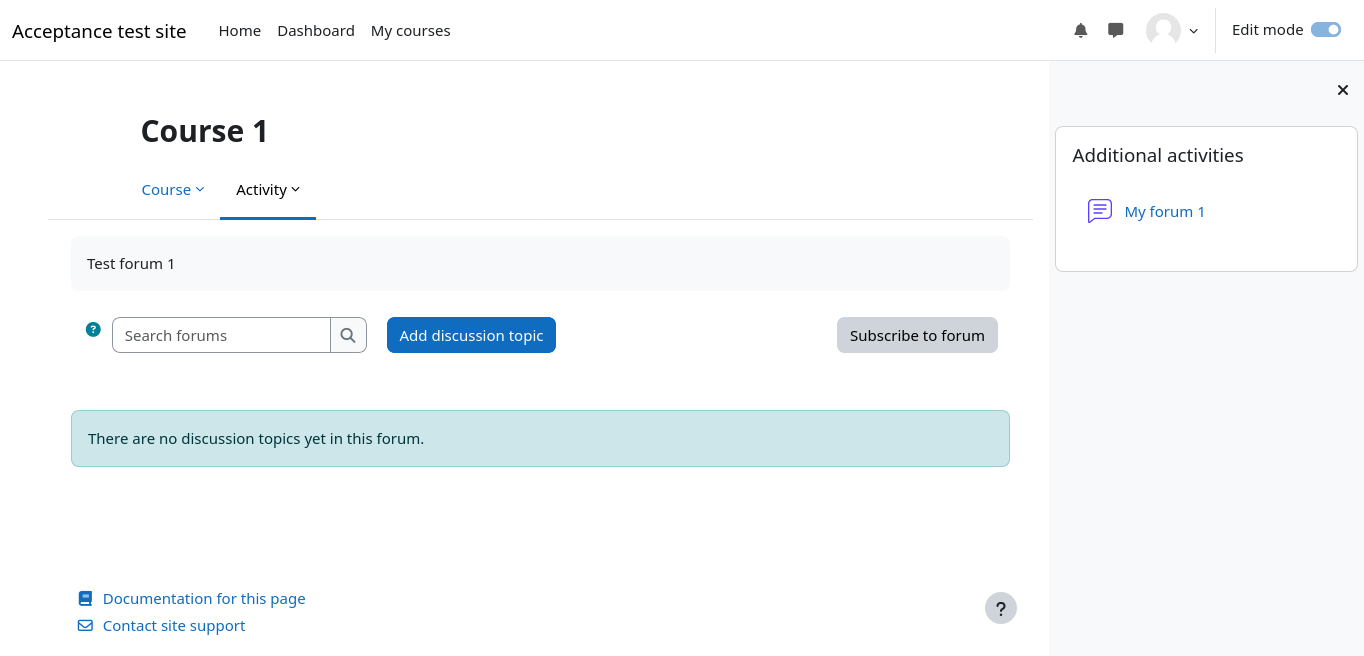Click the documentation book icon

pyautogui.click(x=85, y=599)
